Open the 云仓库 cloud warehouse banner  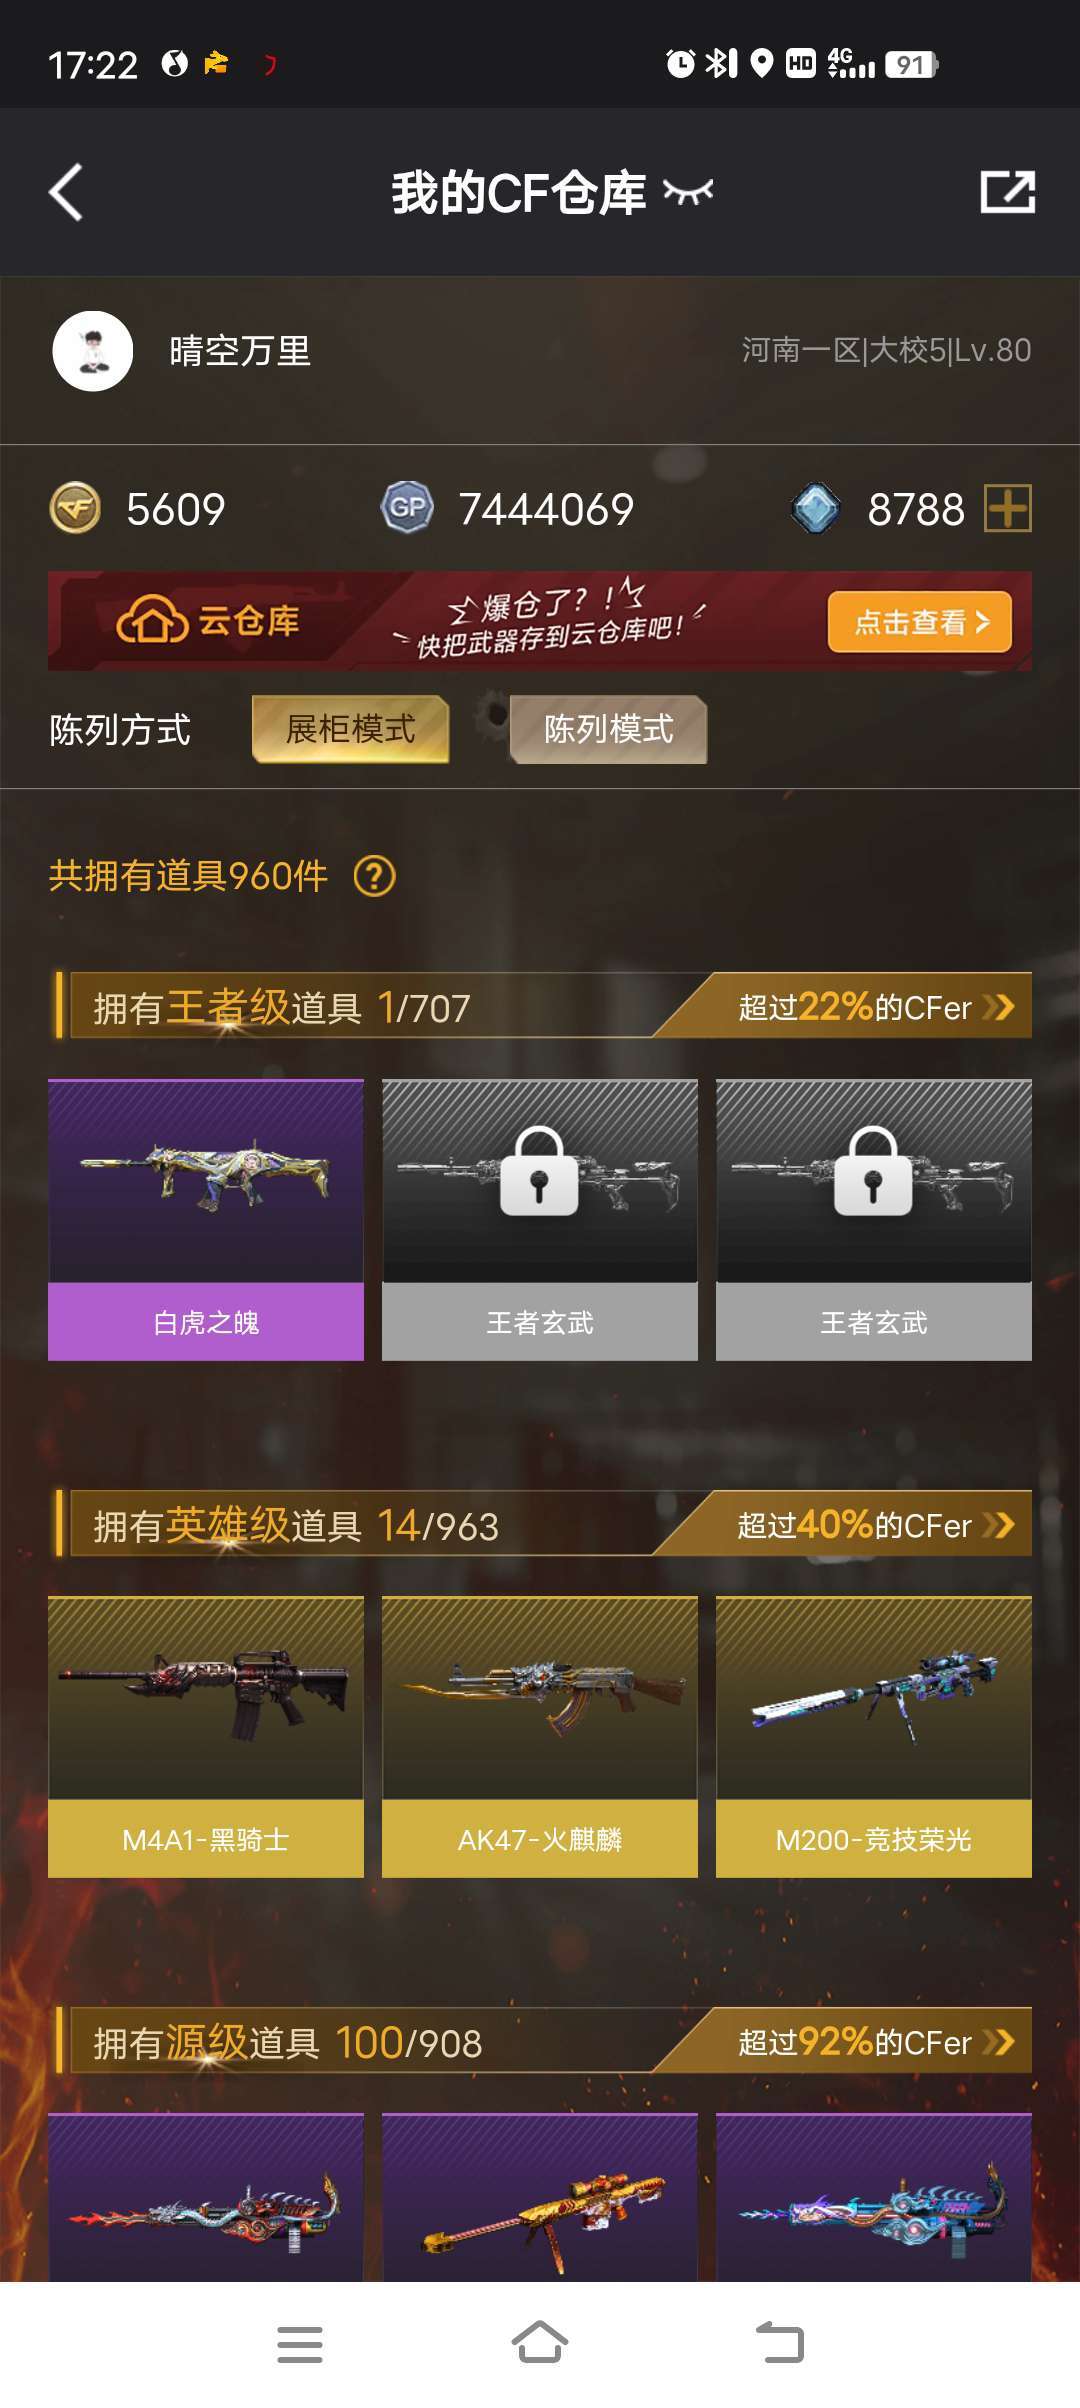pos(540,621)
